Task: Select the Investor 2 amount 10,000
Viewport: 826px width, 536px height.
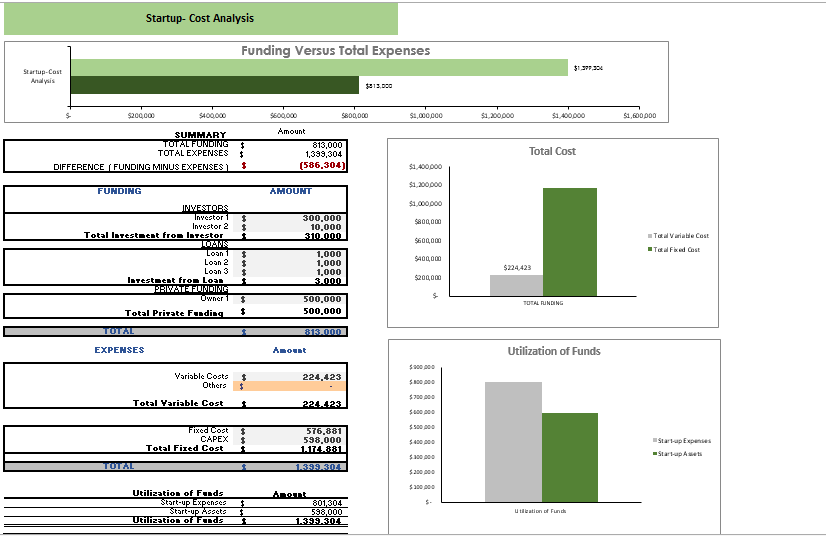Action: 289,227
